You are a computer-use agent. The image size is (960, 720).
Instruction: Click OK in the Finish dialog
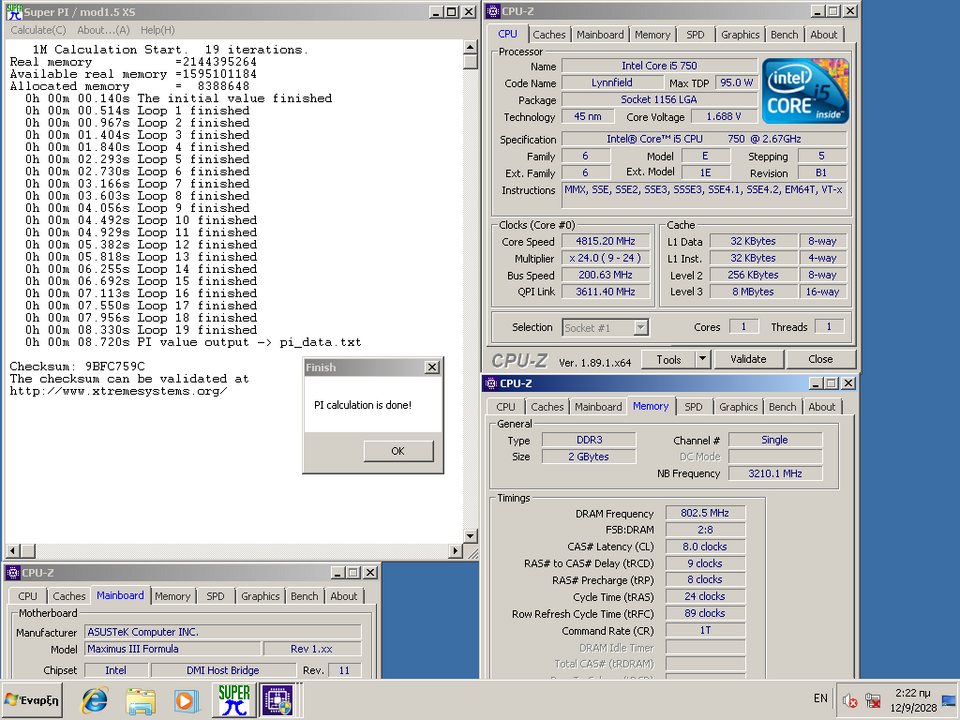point(398,451)
